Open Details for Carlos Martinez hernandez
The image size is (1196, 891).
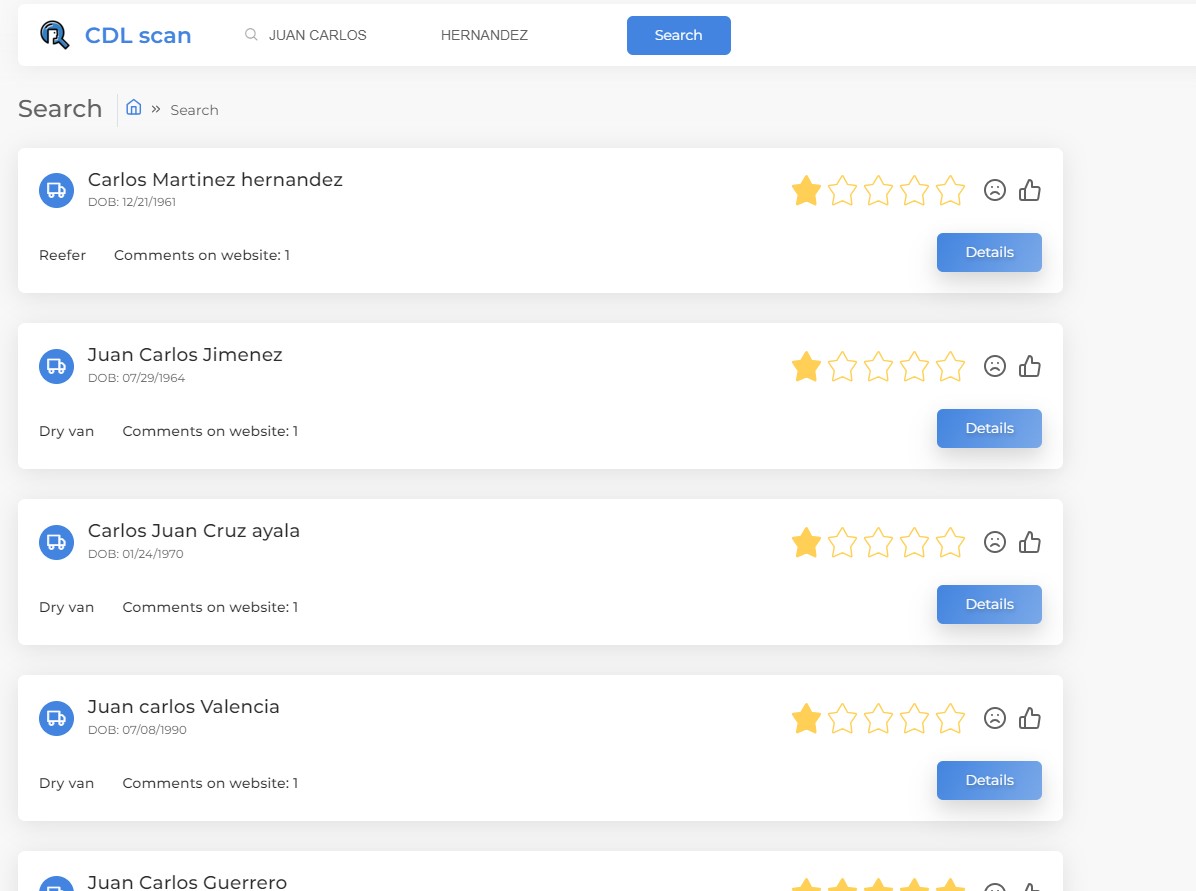click(989, 252)
